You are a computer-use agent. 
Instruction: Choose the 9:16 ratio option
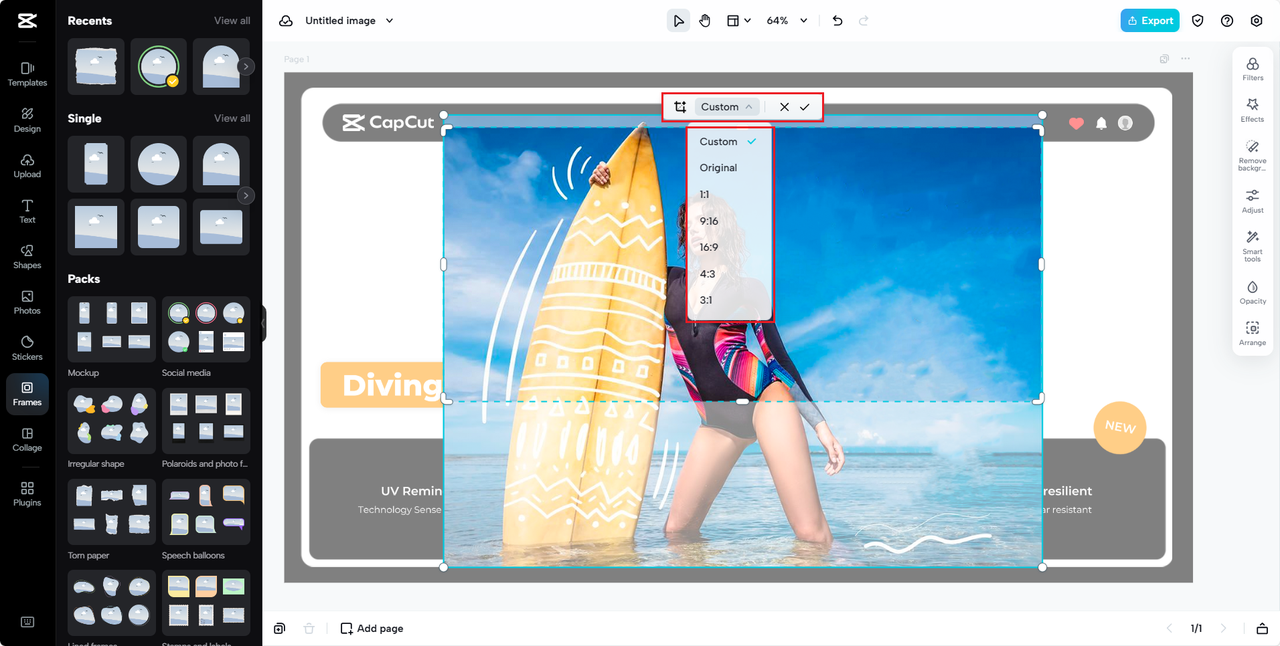tap(729, 221)
